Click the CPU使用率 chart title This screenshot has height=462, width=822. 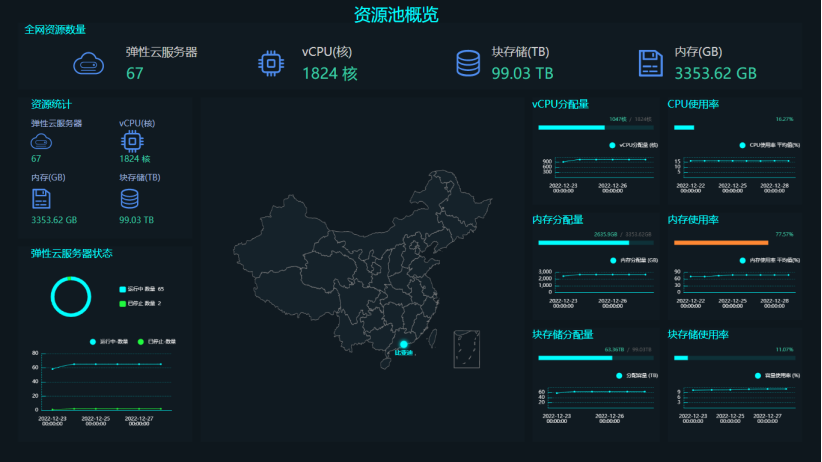pyautogui.click(x=693, y=104)
